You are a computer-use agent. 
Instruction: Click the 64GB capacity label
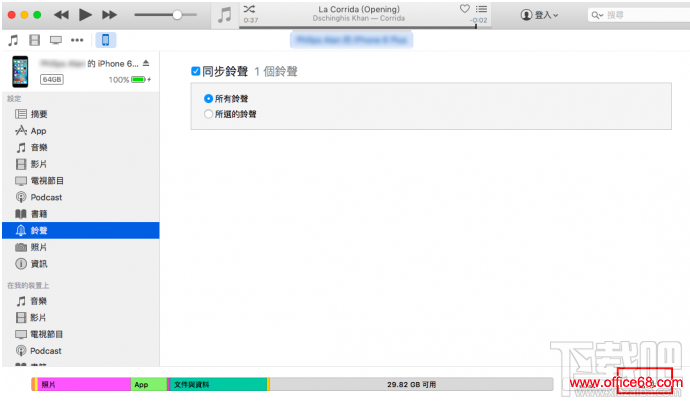pyautogui.click(x=52, y=80)
